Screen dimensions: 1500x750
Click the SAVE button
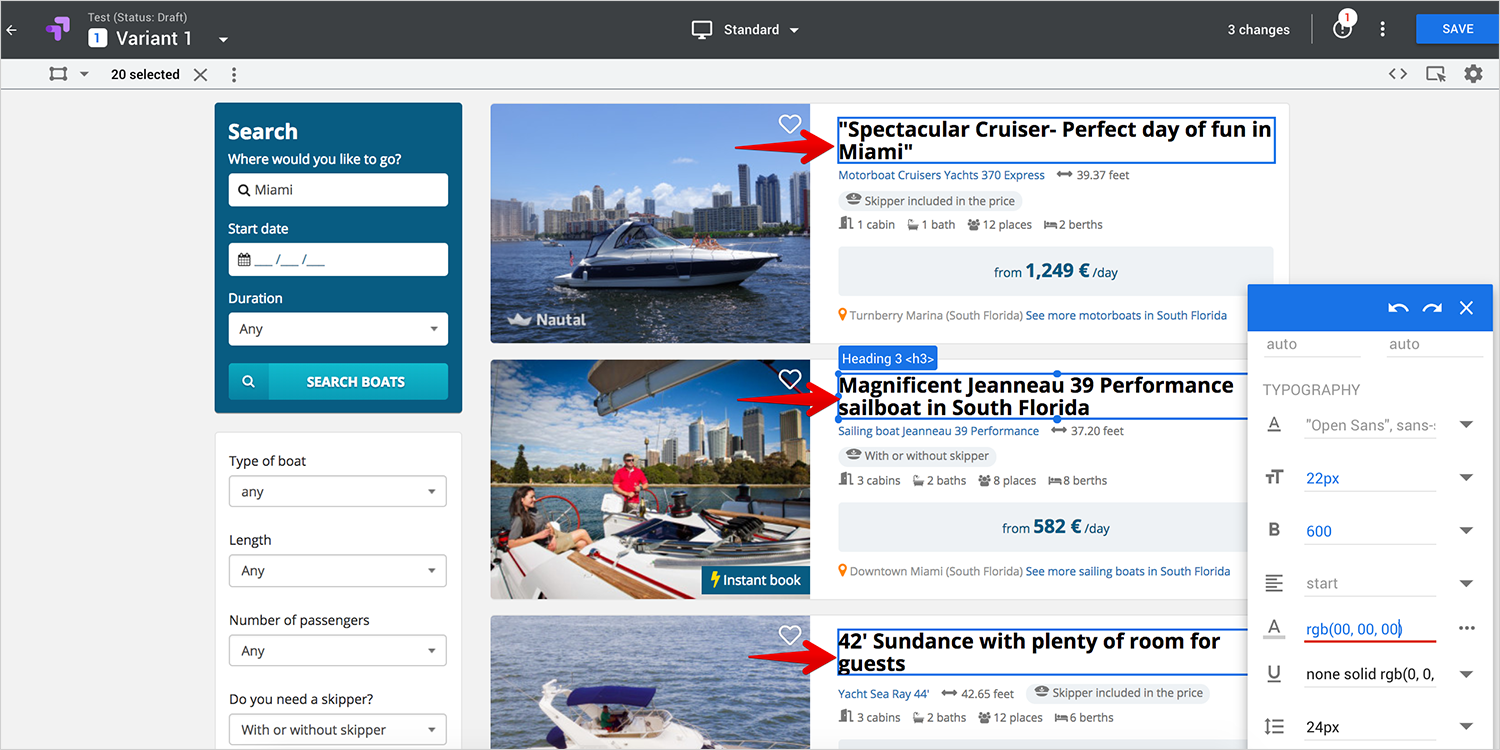(x=1457, y=29)
